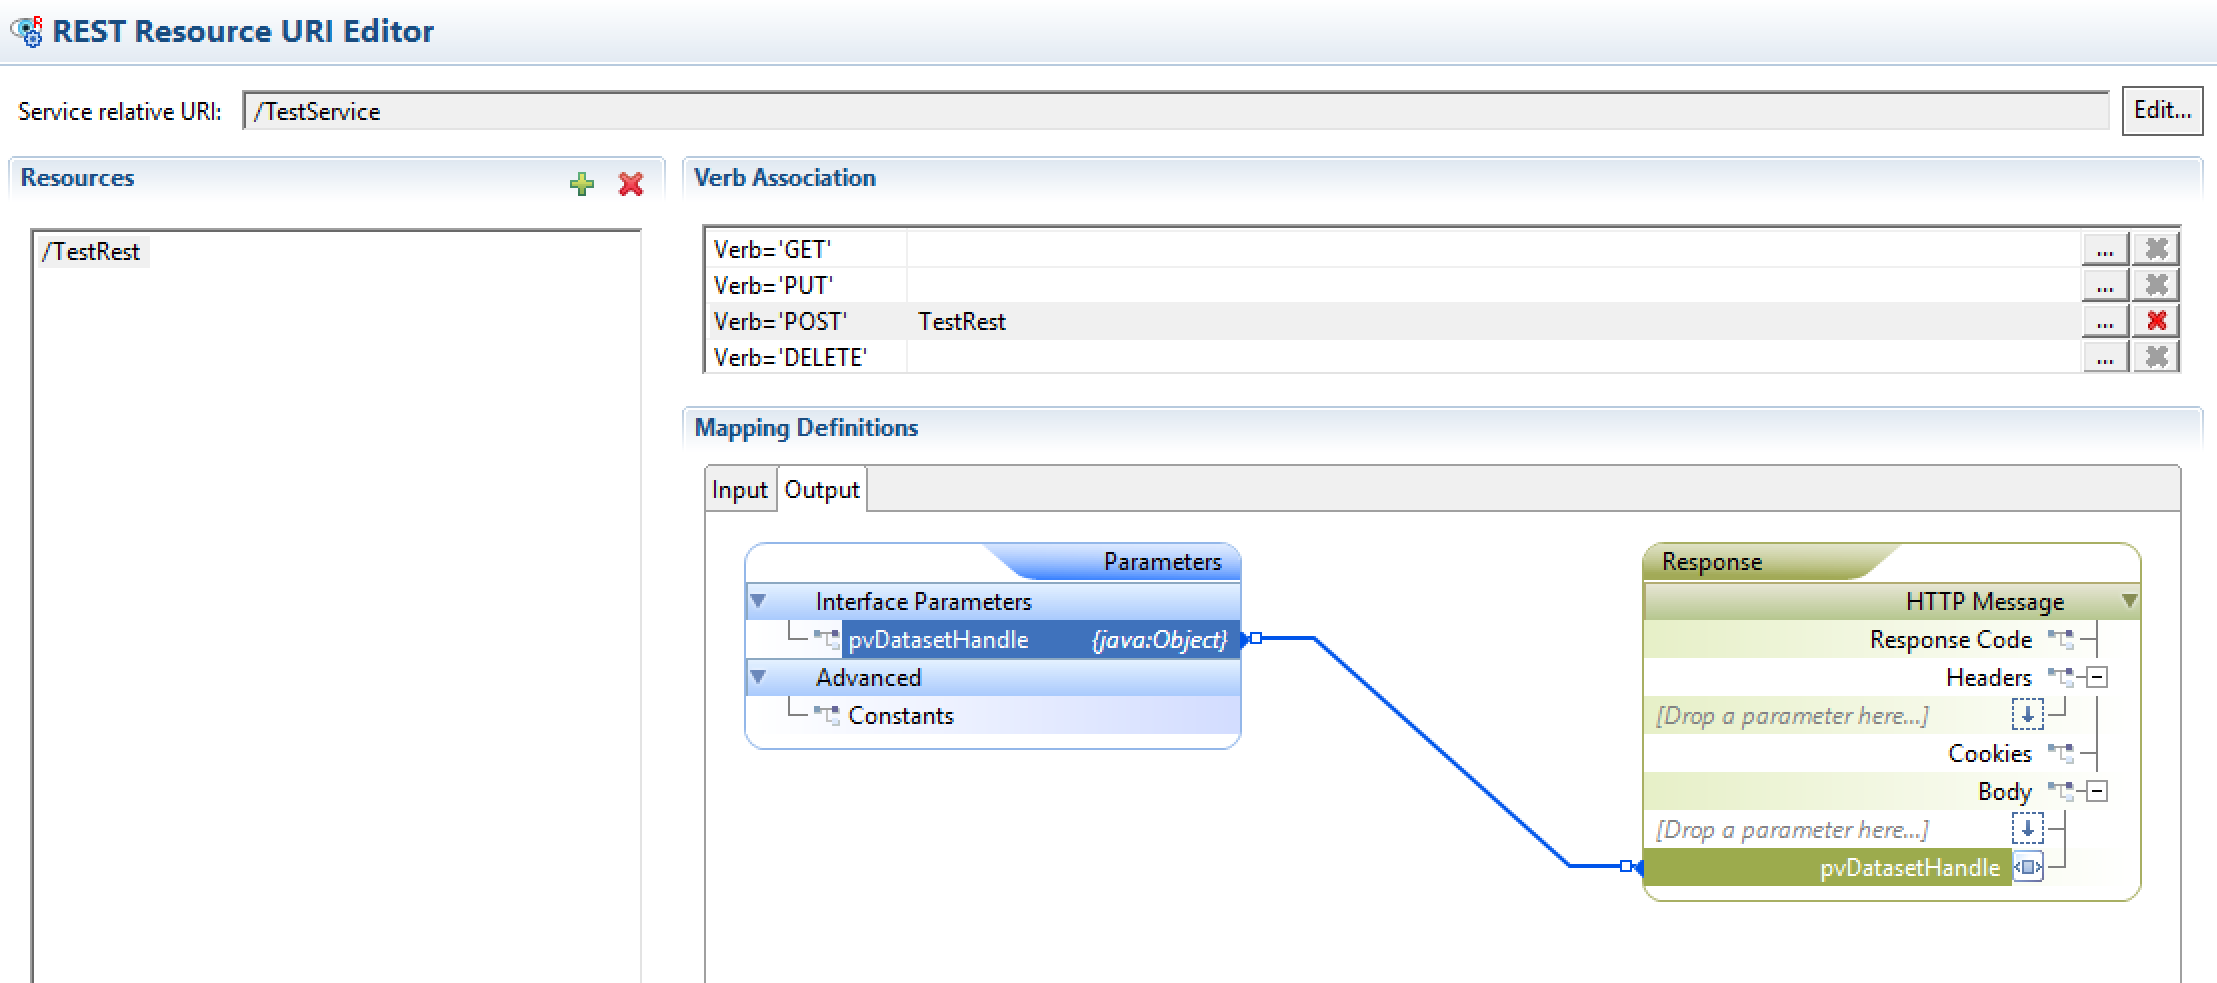This screenshot has width=2217, height=983.
Task: Select the Constants item under Advanced
Action: click(x=900, y=715)
